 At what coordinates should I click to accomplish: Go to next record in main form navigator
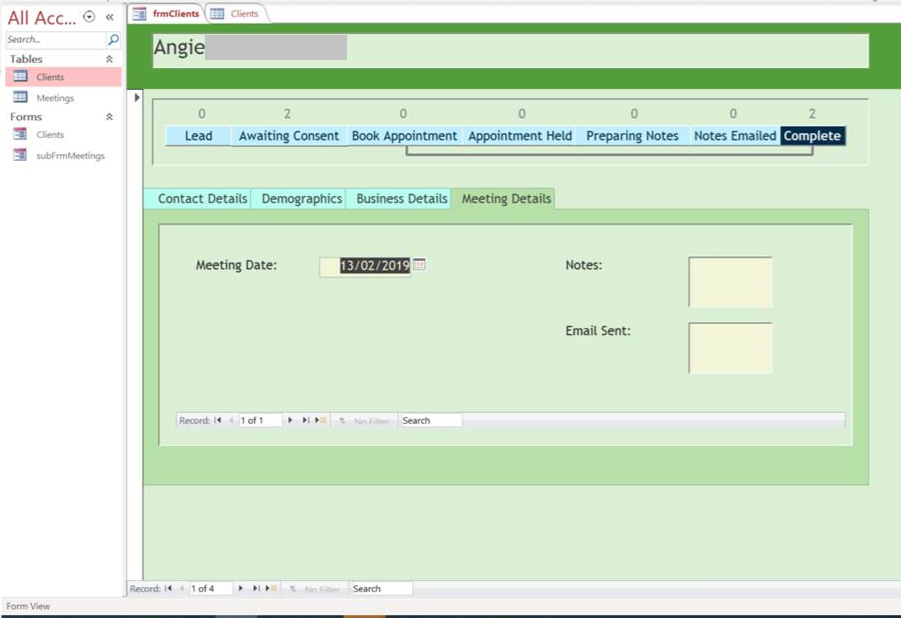241,588
